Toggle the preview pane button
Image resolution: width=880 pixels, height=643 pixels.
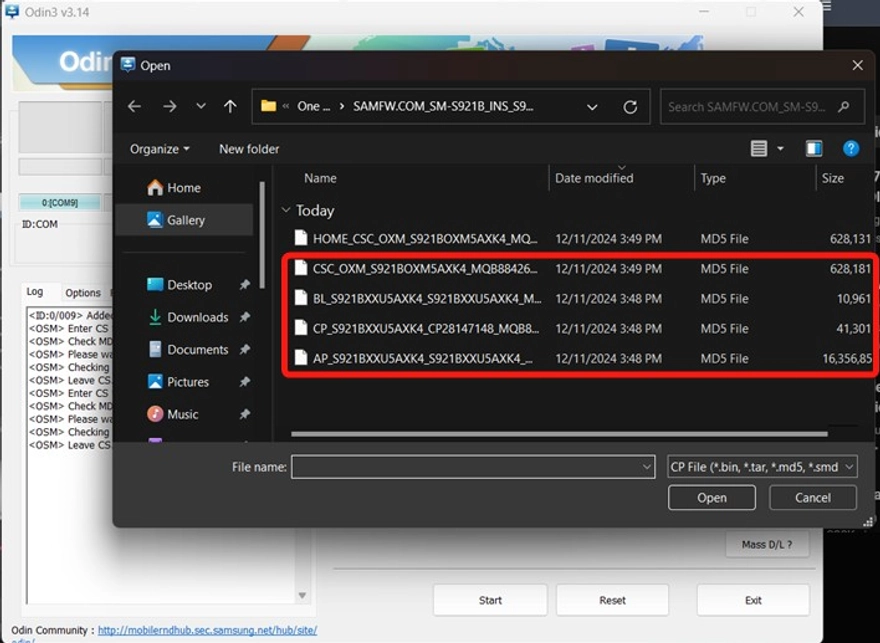[x=812, y=148]
